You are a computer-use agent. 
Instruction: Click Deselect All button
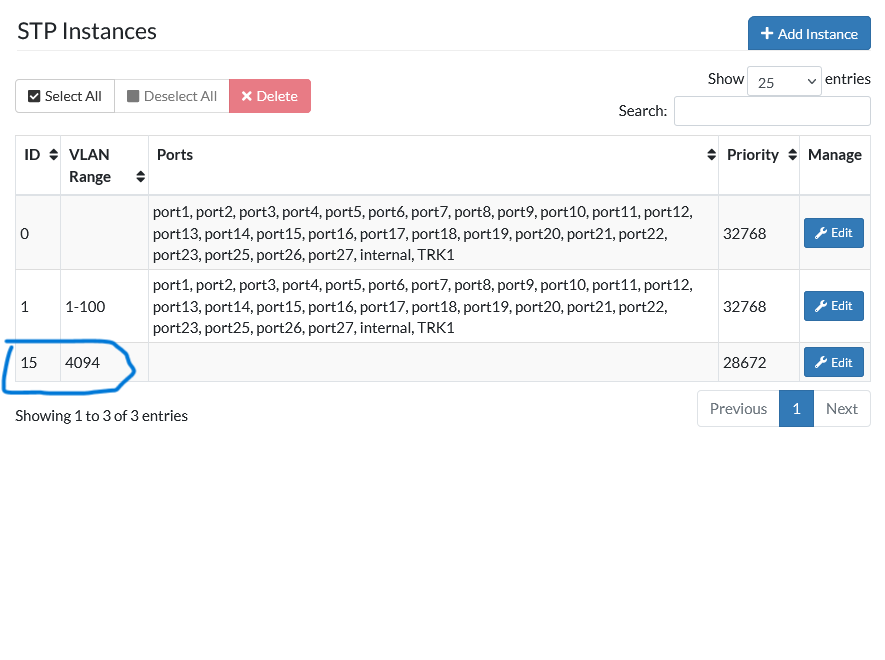[172, 96]
